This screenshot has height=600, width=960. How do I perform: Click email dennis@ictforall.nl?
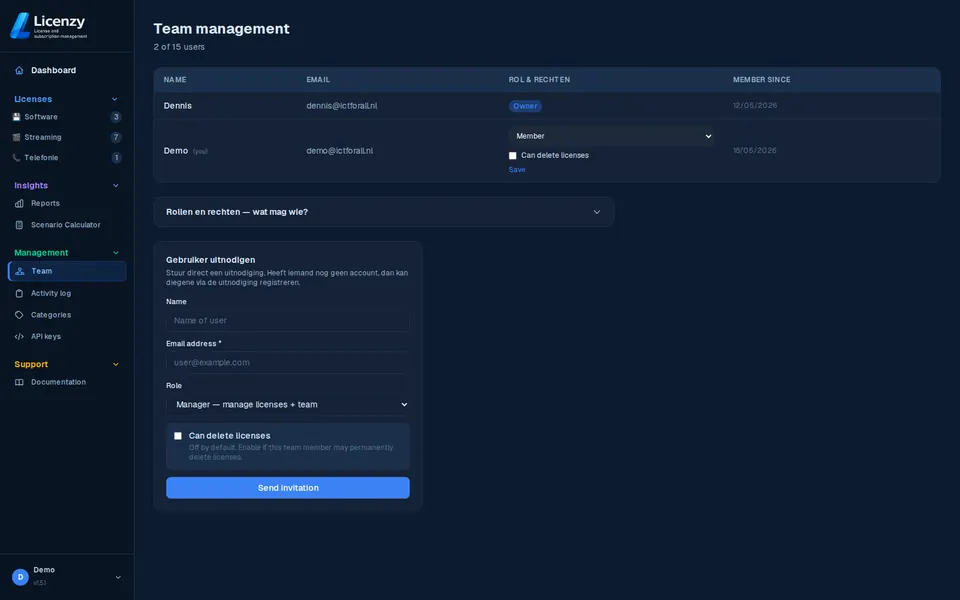(x=342, y=106)
